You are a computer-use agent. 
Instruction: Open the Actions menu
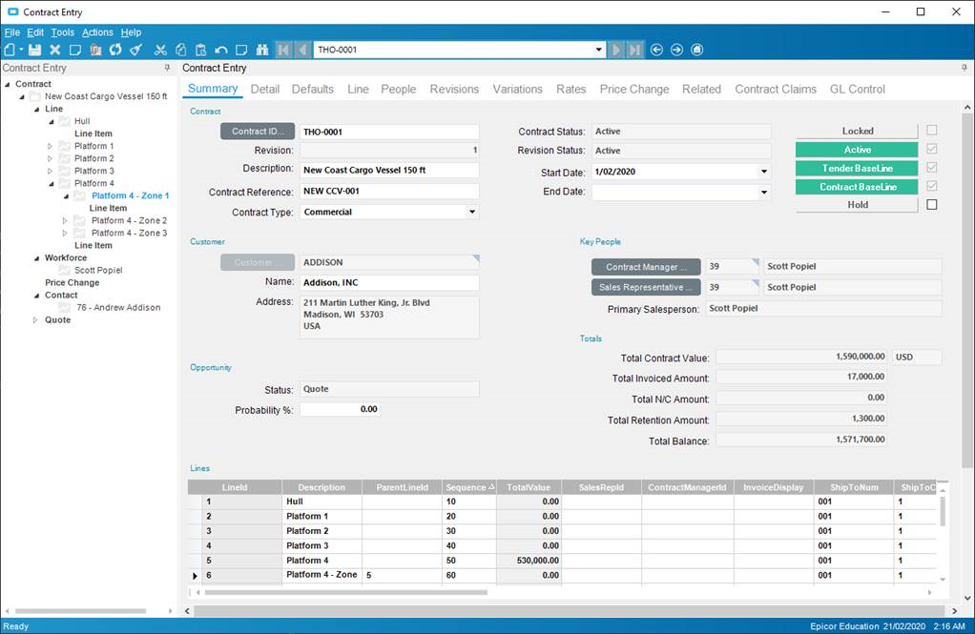click(98, 32)
